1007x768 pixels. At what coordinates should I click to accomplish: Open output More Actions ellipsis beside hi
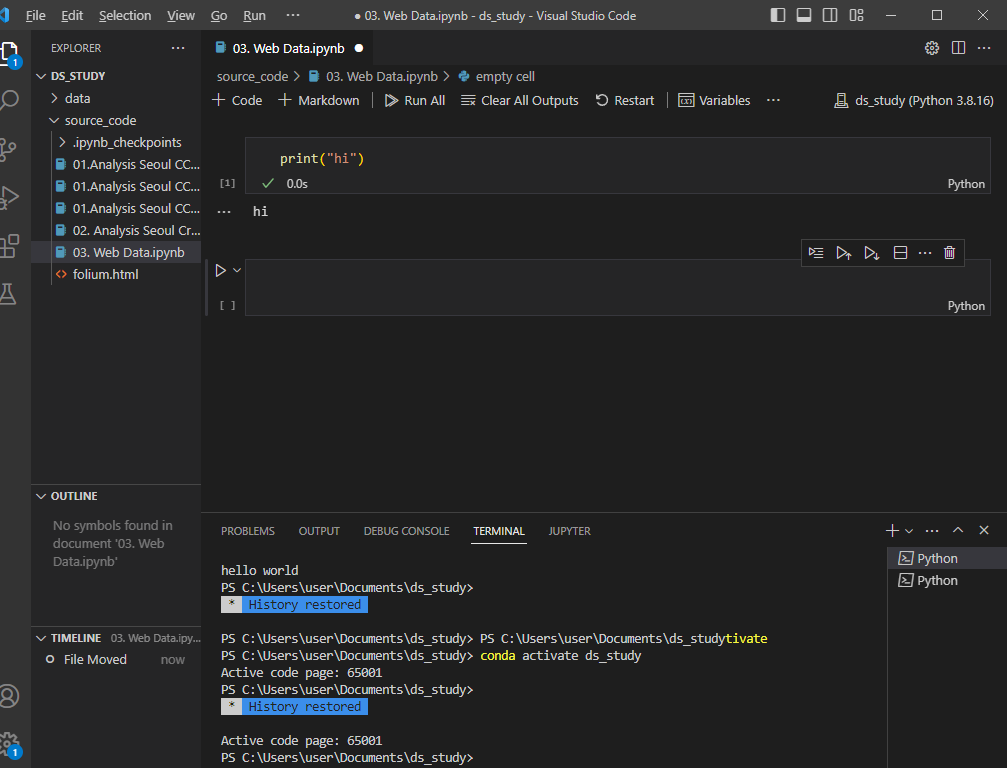point(223,211)
